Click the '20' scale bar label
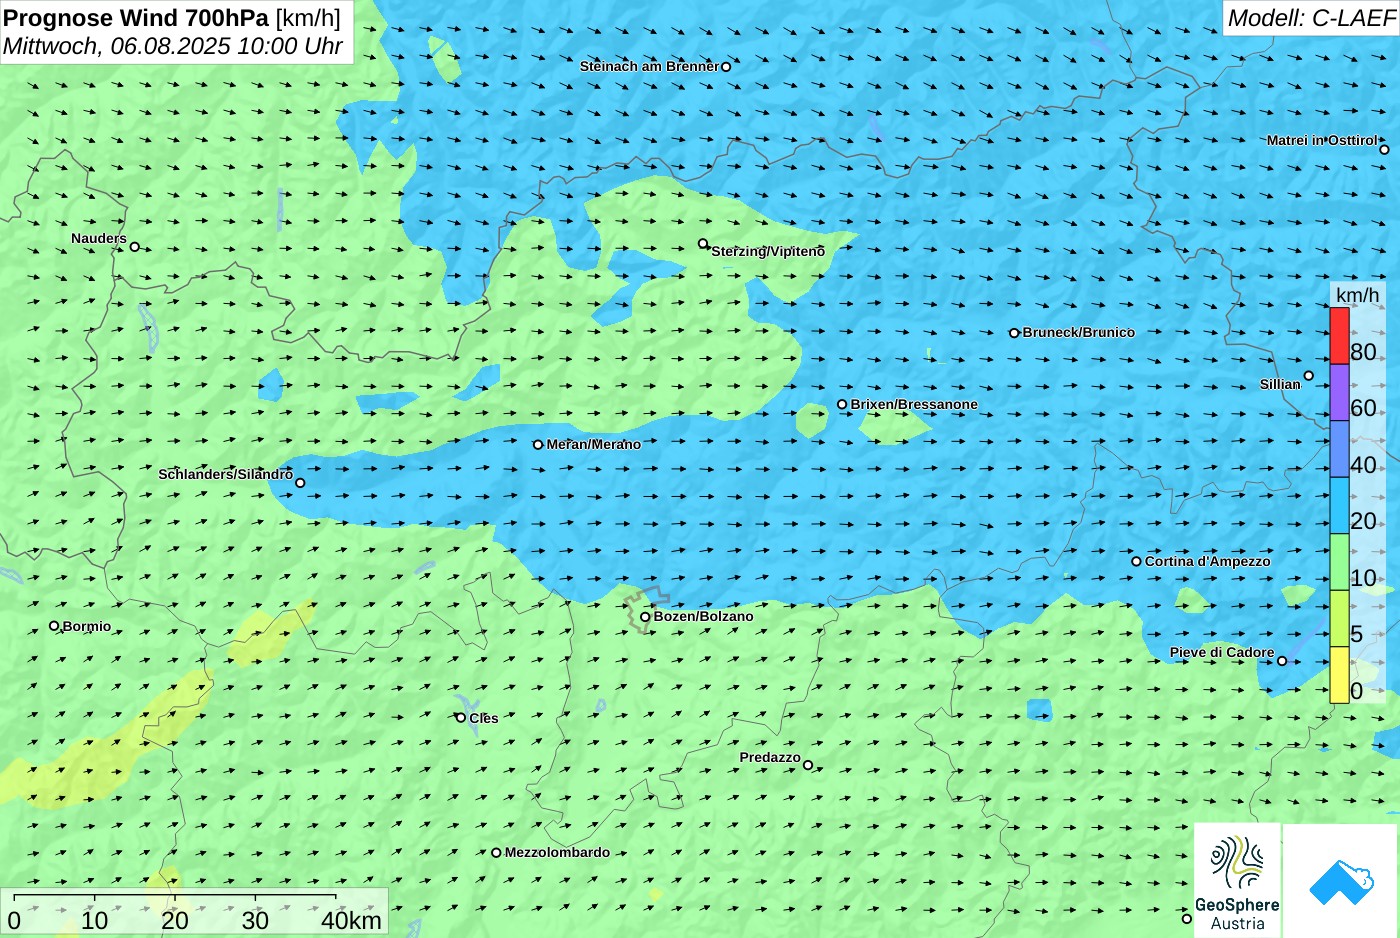Viewport: 1400px width, 938px height. [x=174, y=920]
